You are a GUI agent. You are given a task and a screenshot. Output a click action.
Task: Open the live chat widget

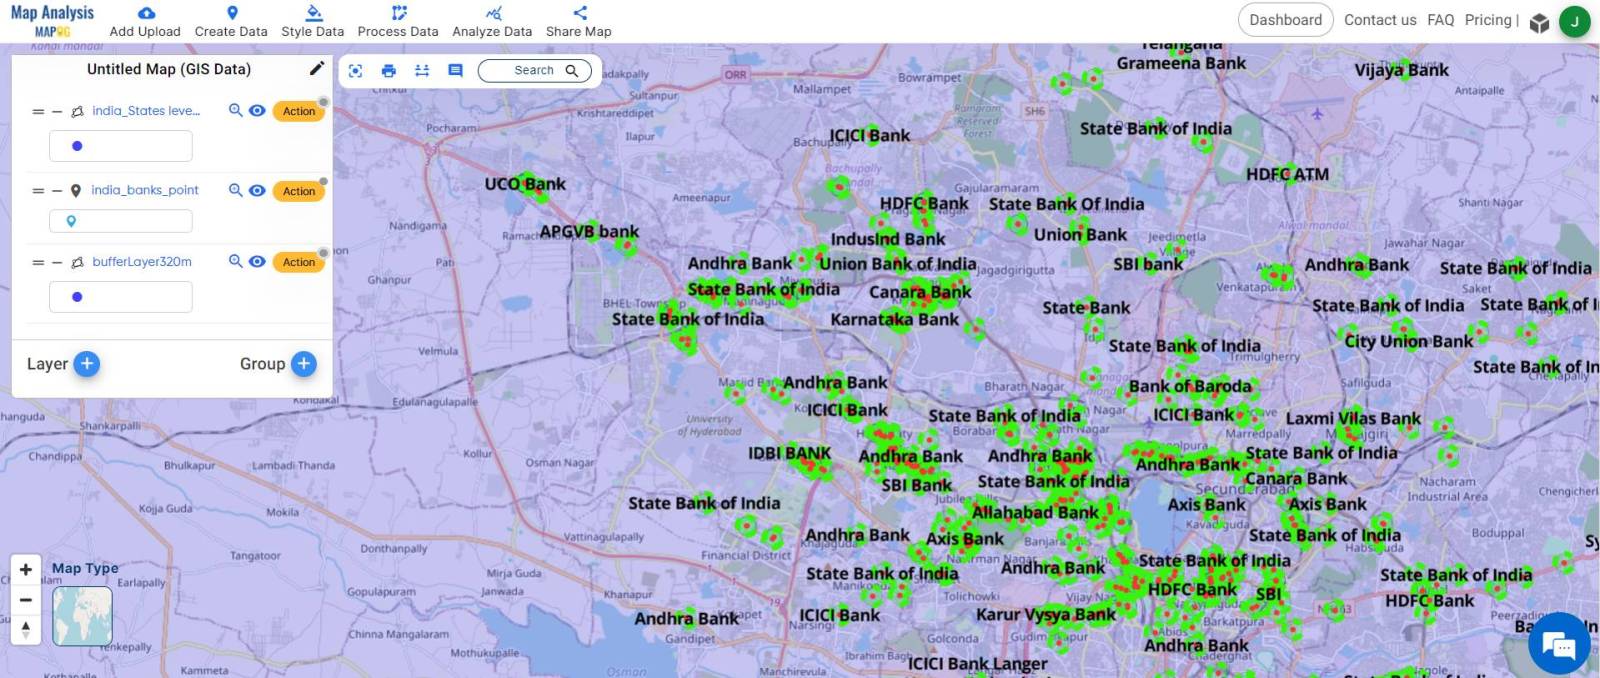[1559, 645]
